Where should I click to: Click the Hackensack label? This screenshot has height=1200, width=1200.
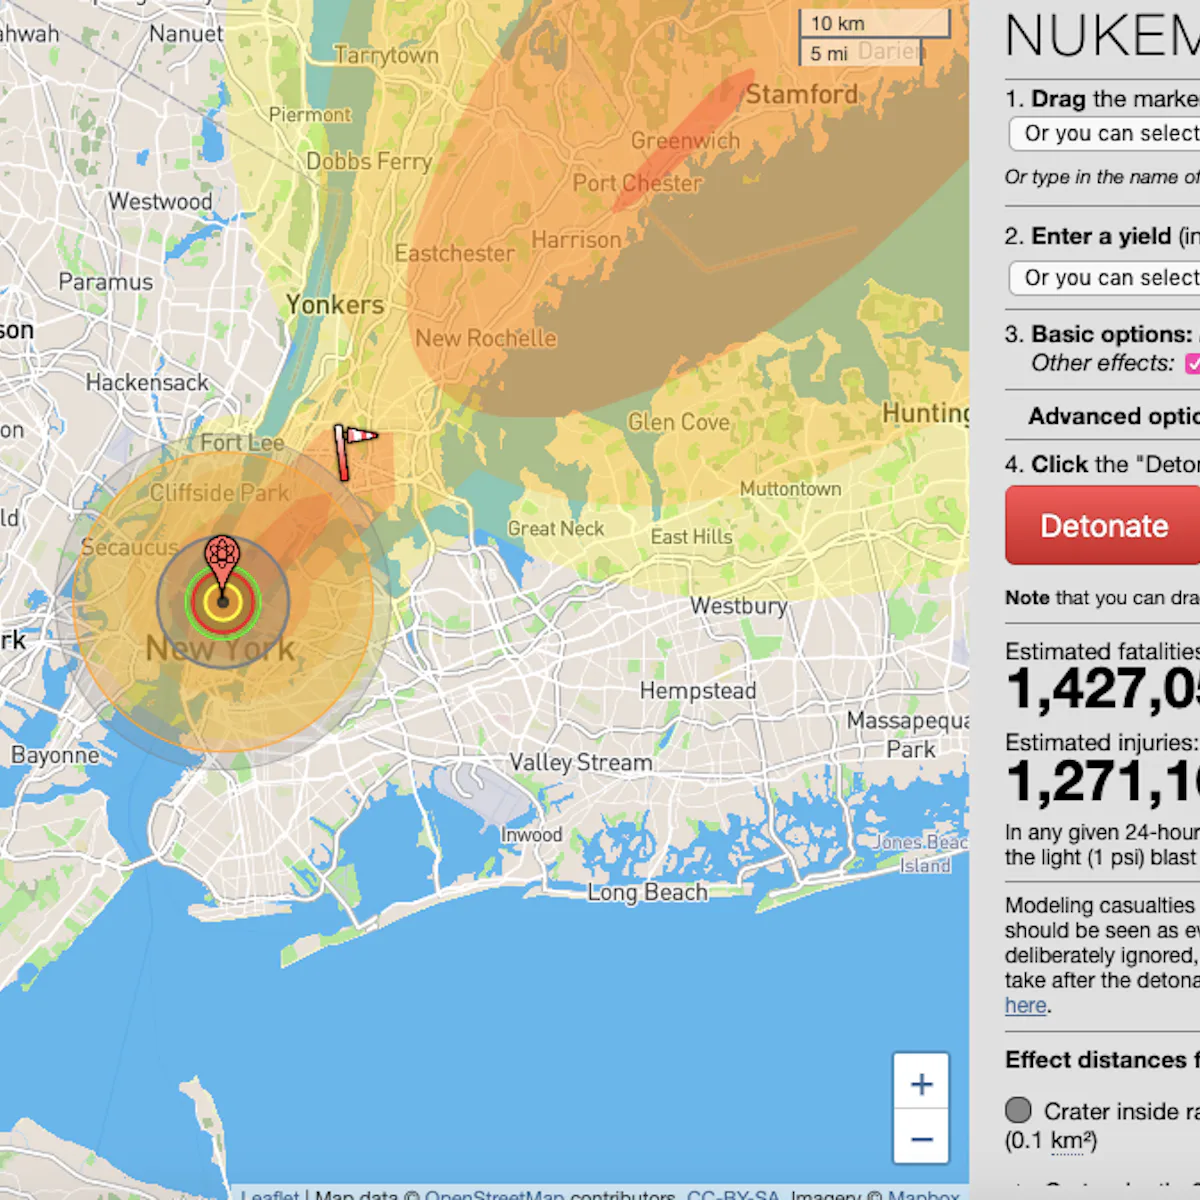point(147,382)
